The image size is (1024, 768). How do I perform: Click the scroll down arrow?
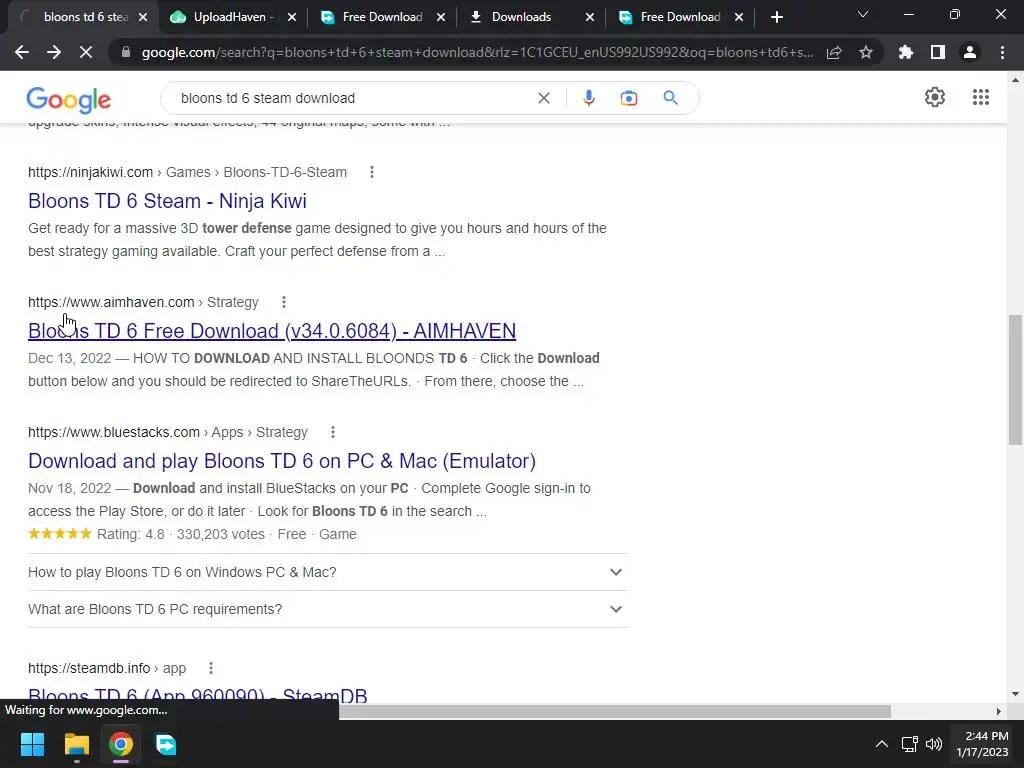[1015, 694]
